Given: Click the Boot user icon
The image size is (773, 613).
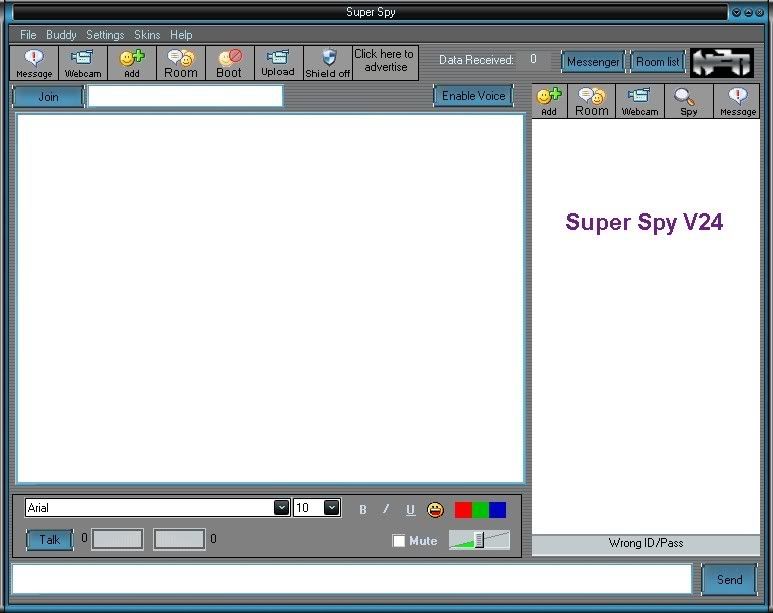Looking at the screenshot, I should tap(229, 63).
